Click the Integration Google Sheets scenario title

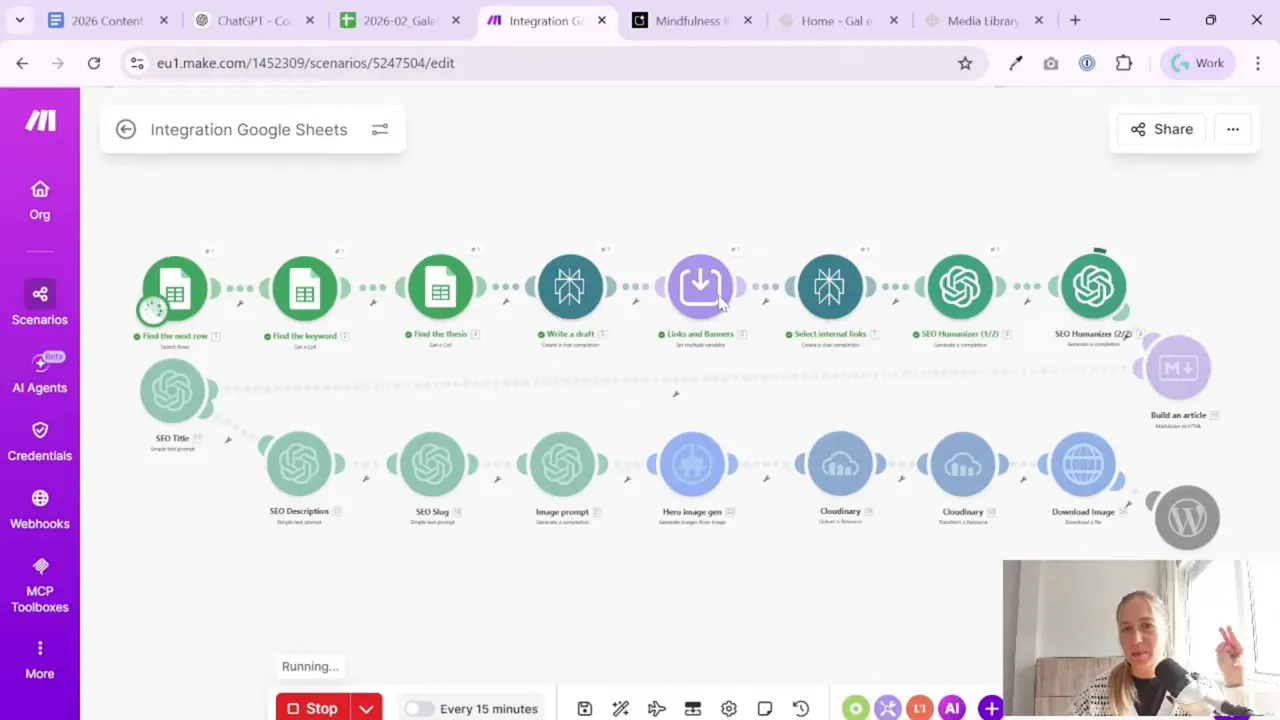249,129
